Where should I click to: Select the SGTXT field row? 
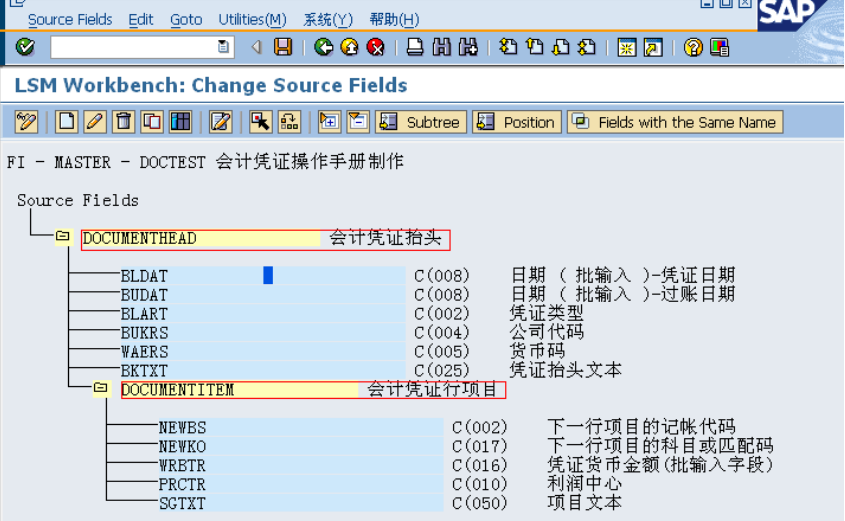301,503
